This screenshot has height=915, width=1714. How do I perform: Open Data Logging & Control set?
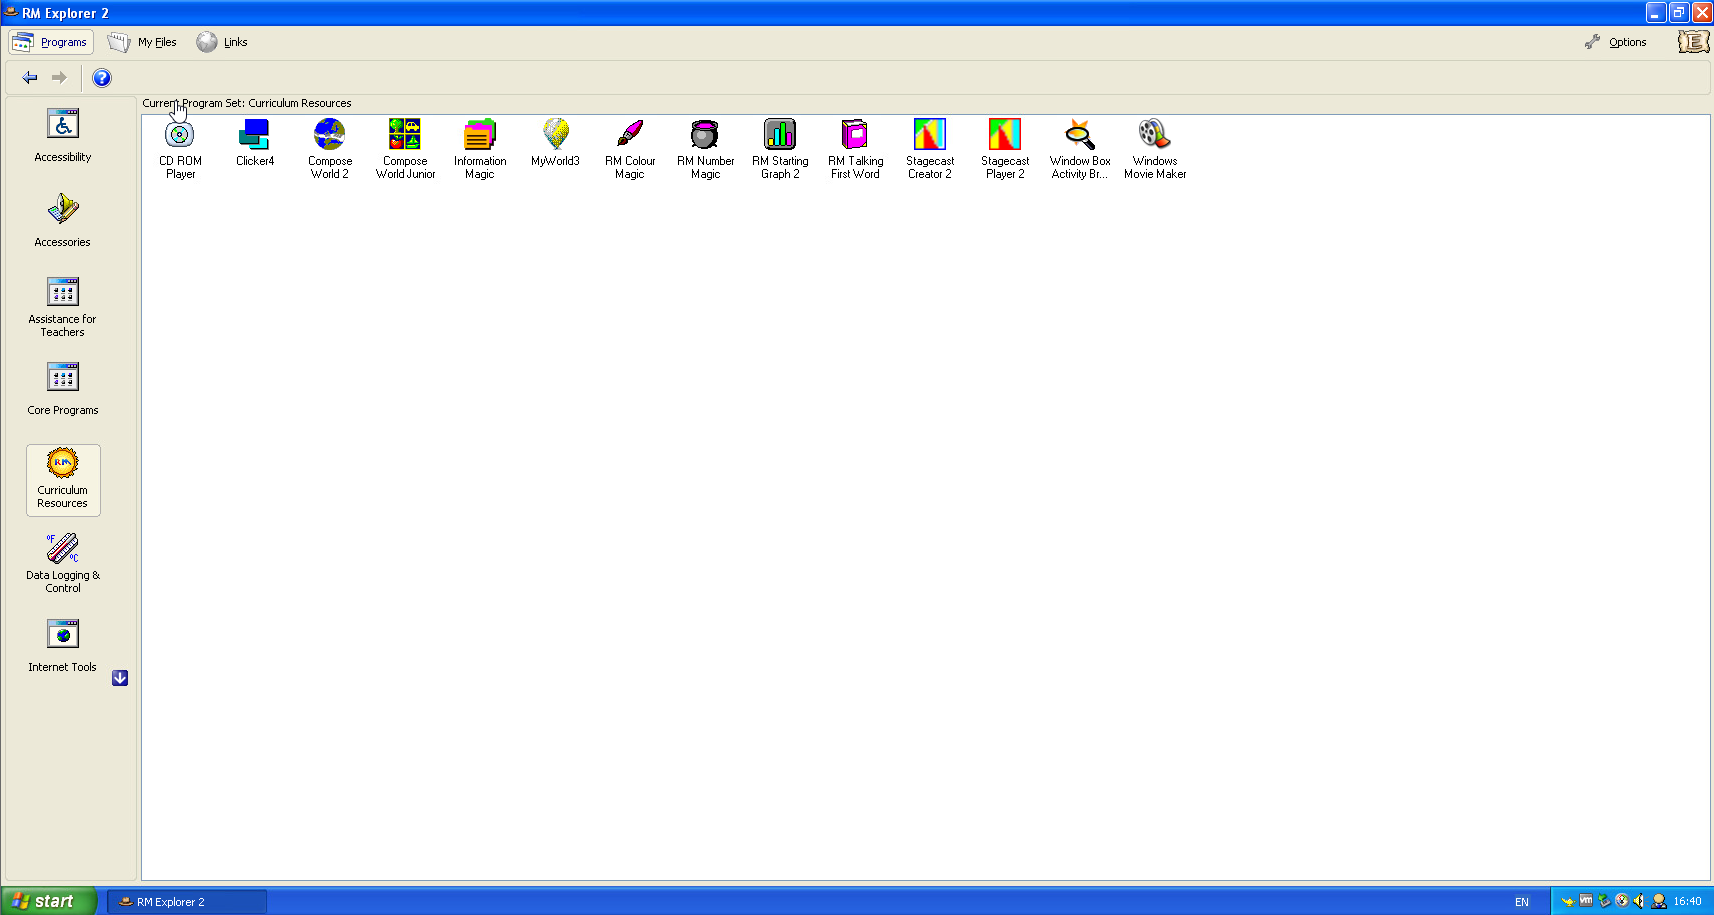63,563
